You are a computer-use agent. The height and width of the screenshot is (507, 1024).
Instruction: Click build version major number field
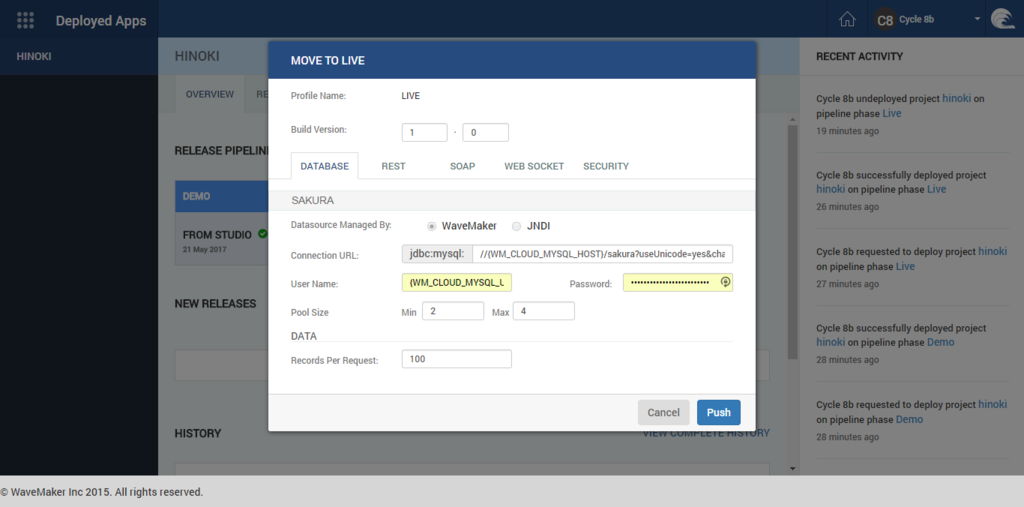tap(424, 132)
